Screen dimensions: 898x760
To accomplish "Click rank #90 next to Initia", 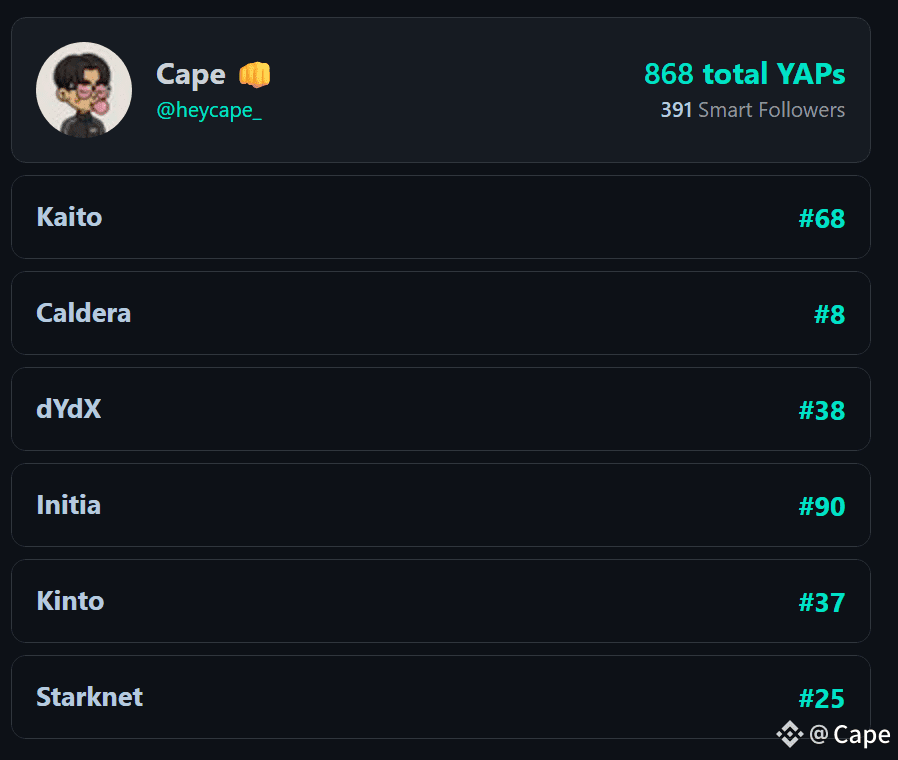I will tap(821, 505).
